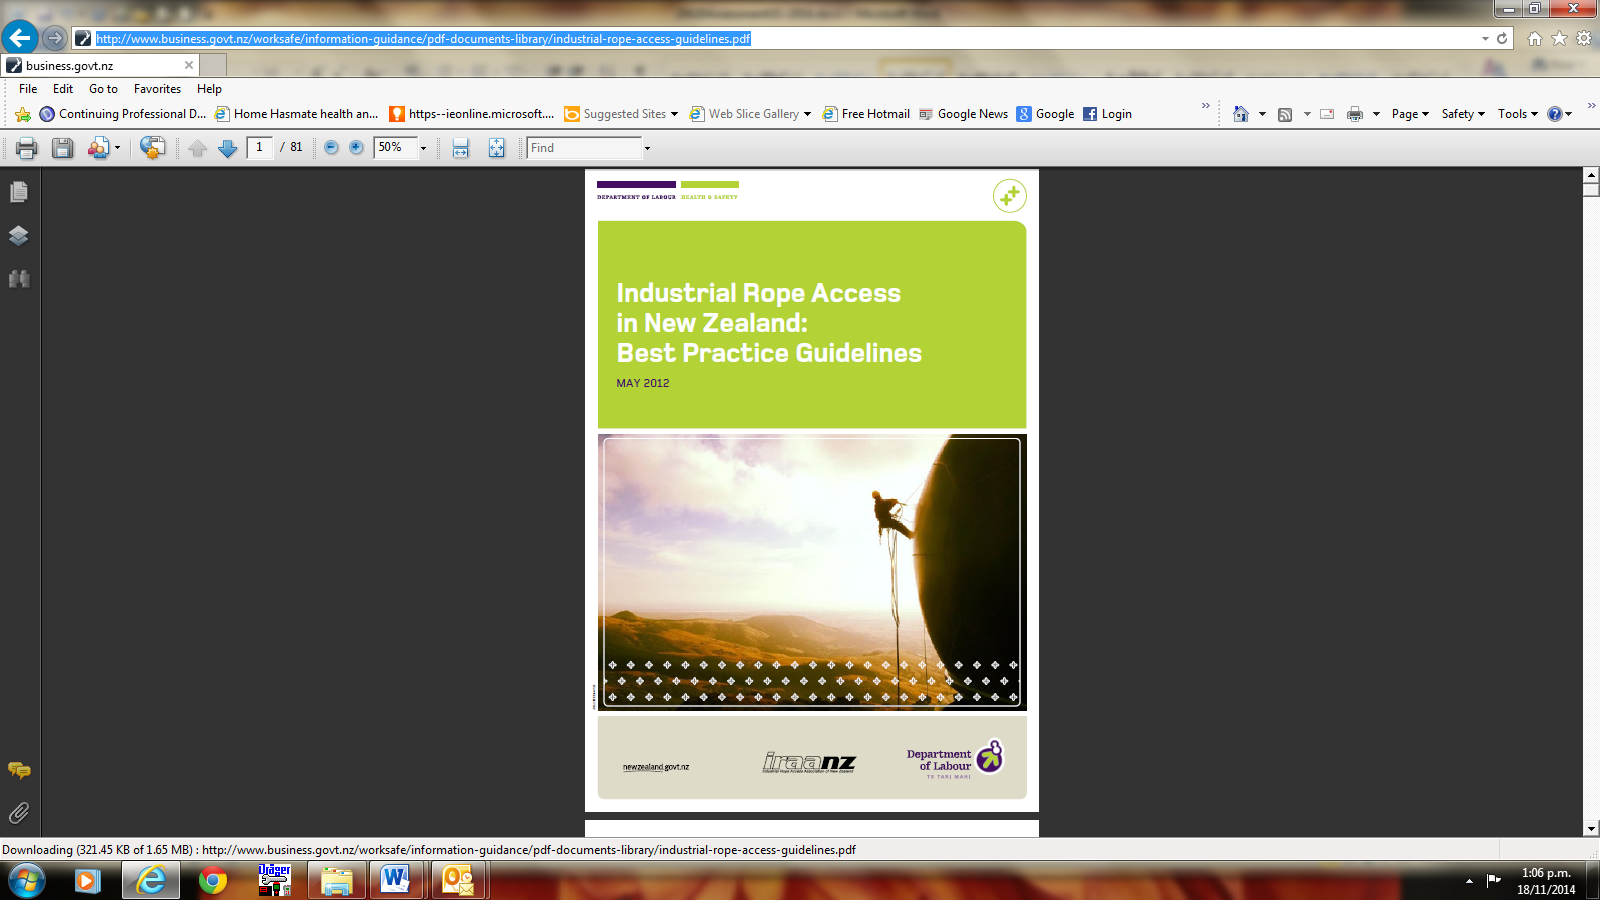Expand the Find box options dropdown
The width and height of the screenshot is (1600, 900).
point(647,148)
